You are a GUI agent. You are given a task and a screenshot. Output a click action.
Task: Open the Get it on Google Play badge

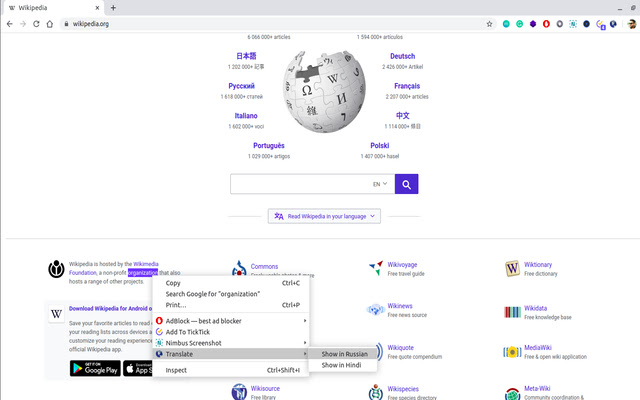[x=95, y=369]
